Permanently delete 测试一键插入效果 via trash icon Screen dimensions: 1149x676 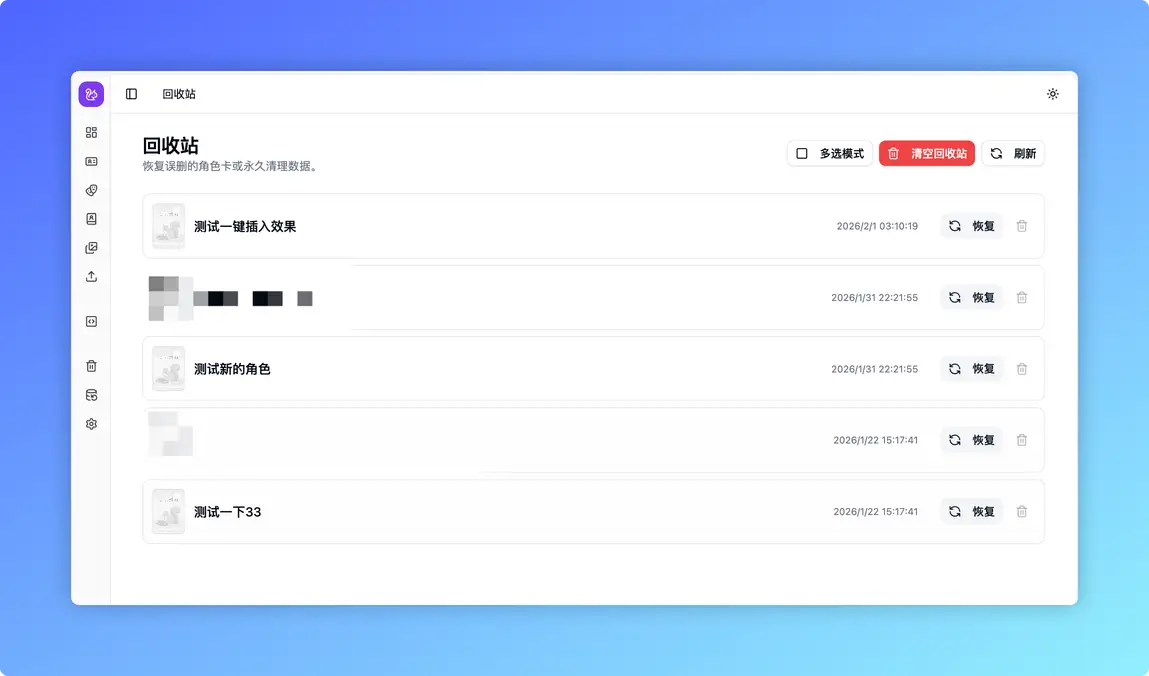coord(1021,226)
